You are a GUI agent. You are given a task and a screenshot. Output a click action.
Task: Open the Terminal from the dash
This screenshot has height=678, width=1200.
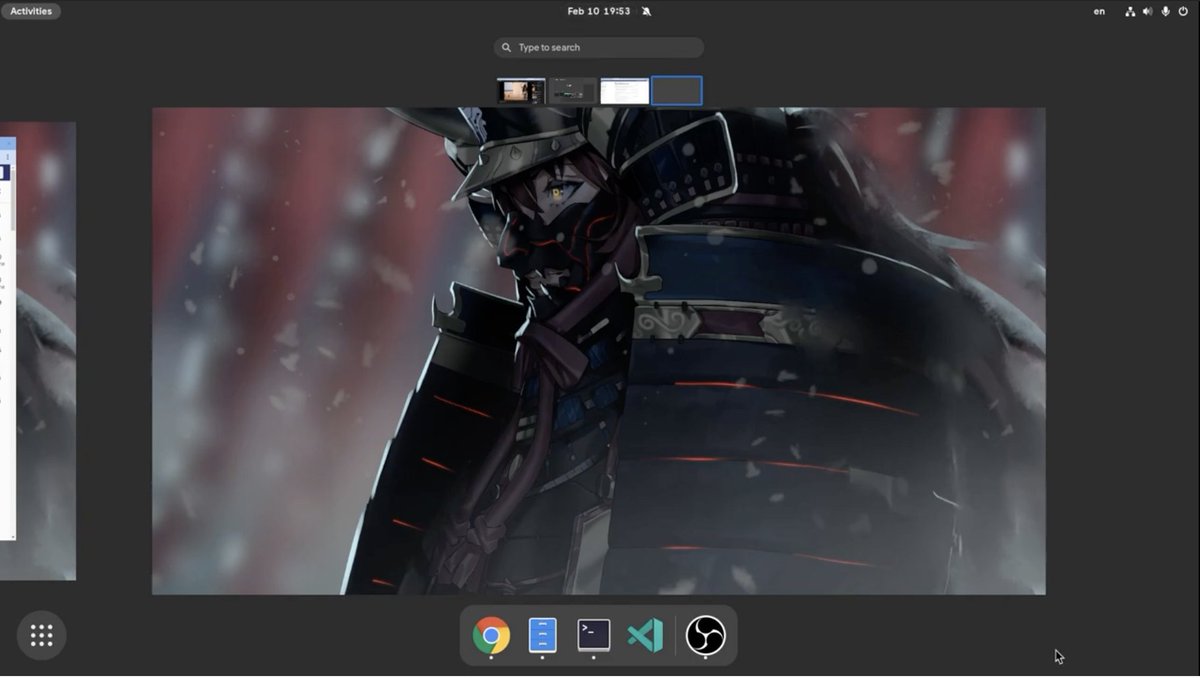click(594, 635)
